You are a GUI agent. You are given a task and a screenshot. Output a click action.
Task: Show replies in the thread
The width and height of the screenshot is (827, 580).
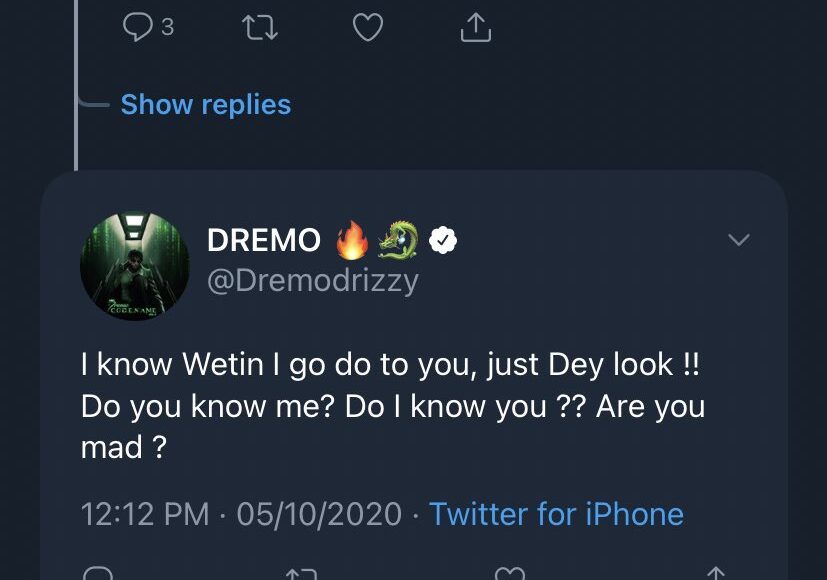pyautogui.click(x=205, y=105)
